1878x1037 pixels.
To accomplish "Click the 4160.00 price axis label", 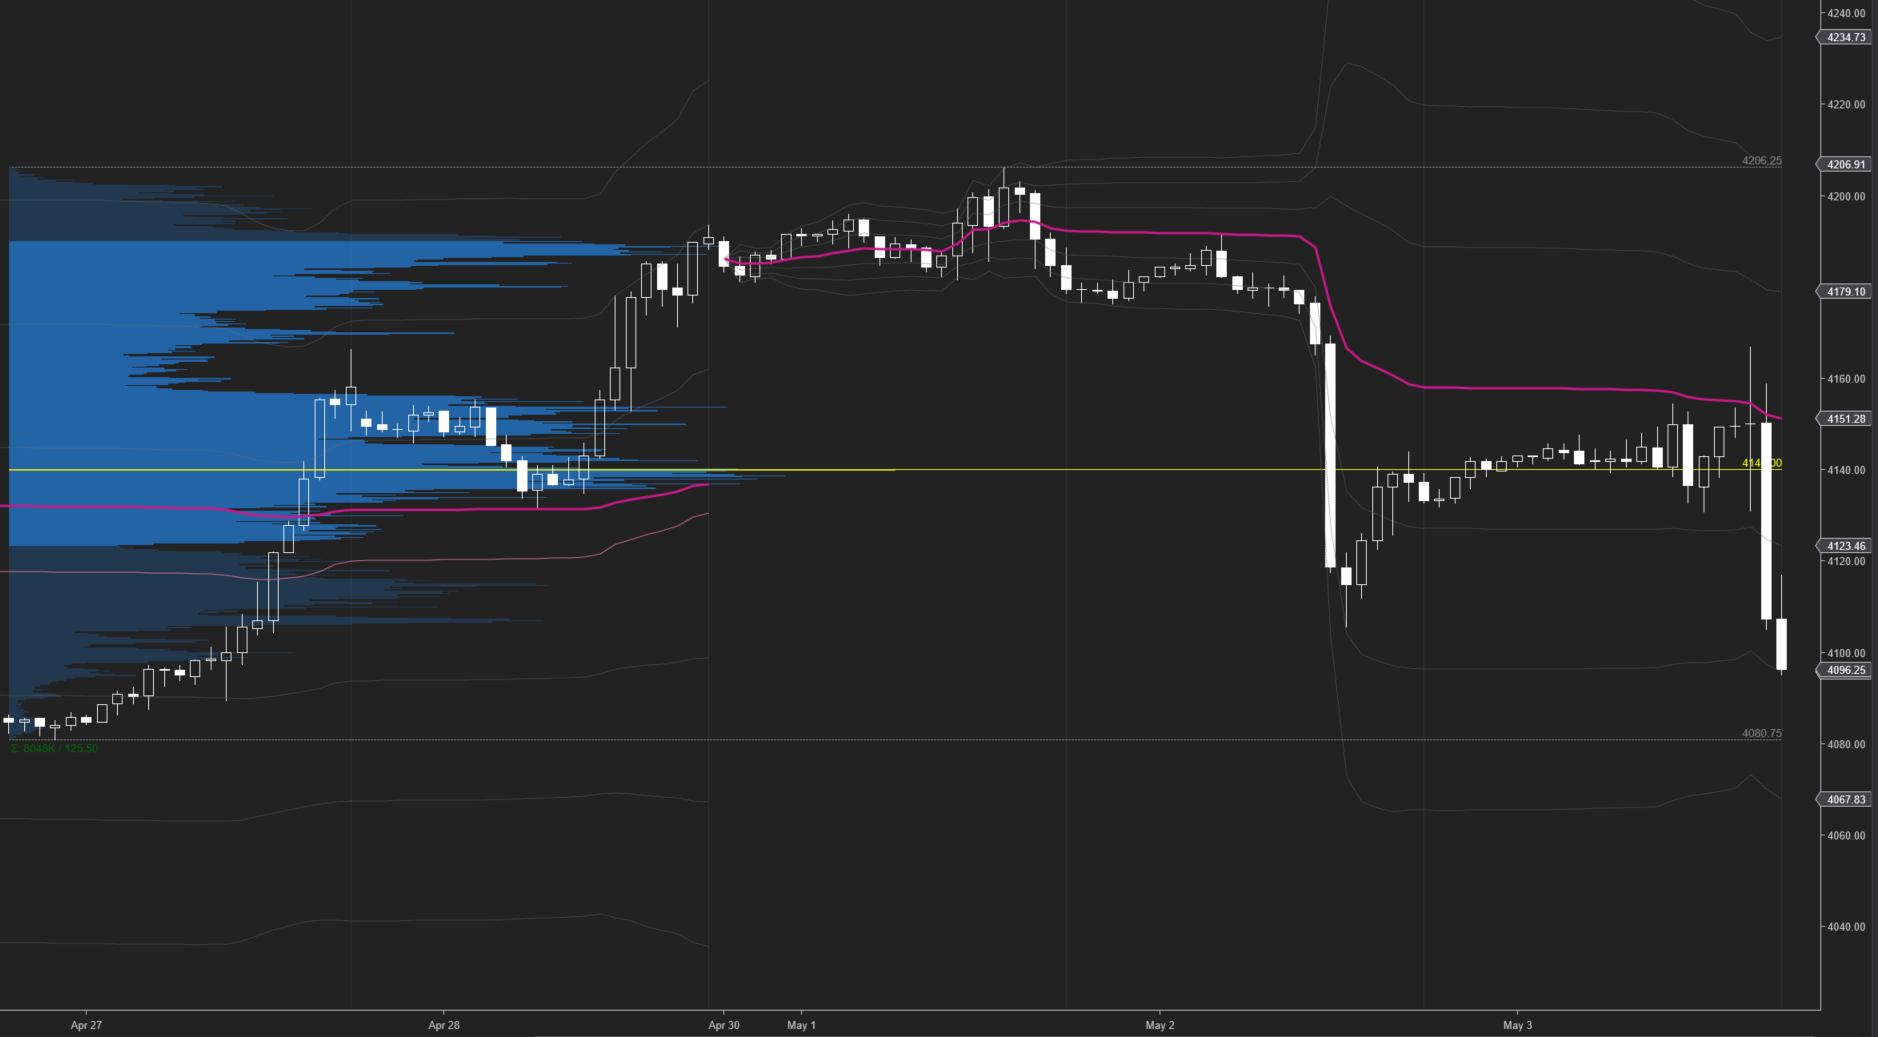I will (x=1846, y=379).
